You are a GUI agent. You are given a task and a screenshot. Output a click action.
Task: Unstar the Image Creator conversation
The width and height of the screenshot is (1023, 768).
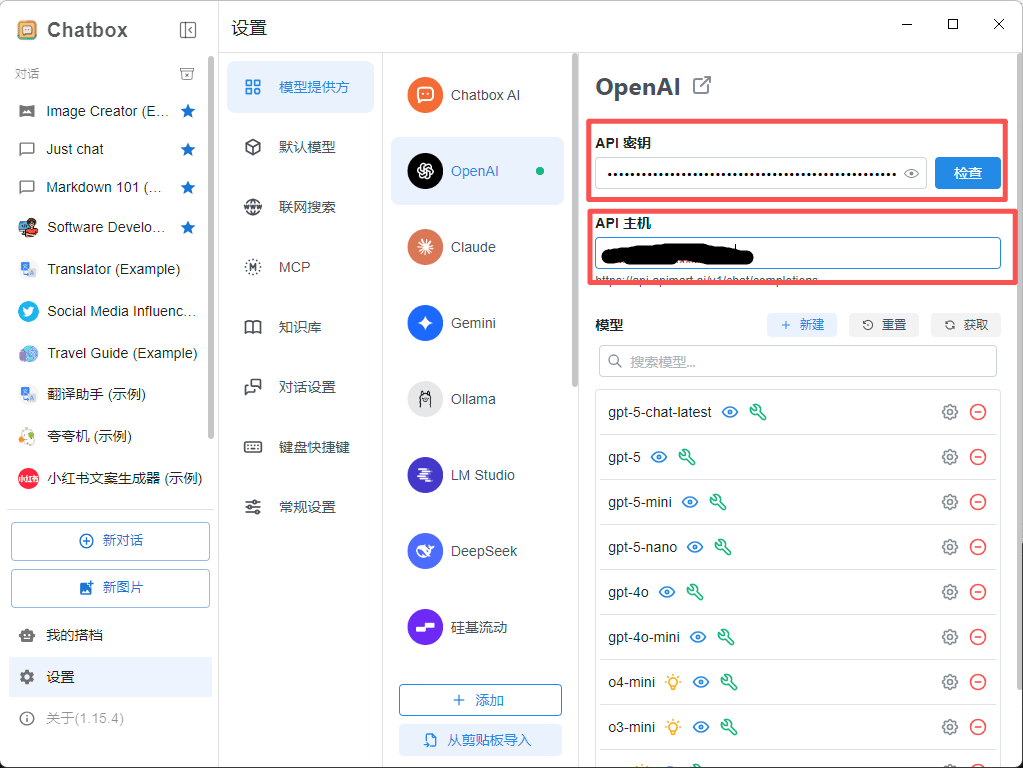[188, 111]
